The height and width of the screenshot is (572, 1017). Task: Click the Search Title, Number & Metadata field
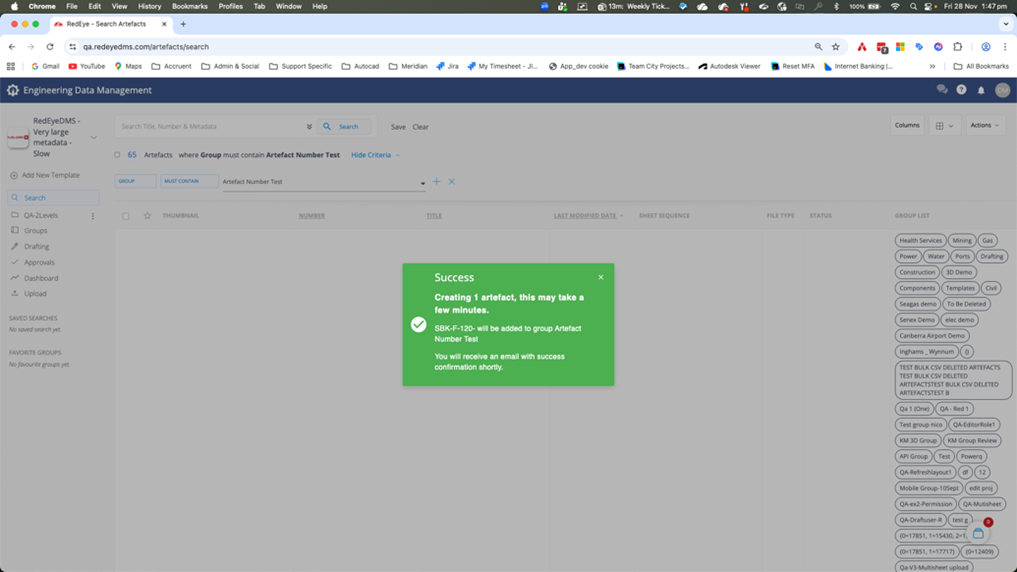[x=210, y=127]
